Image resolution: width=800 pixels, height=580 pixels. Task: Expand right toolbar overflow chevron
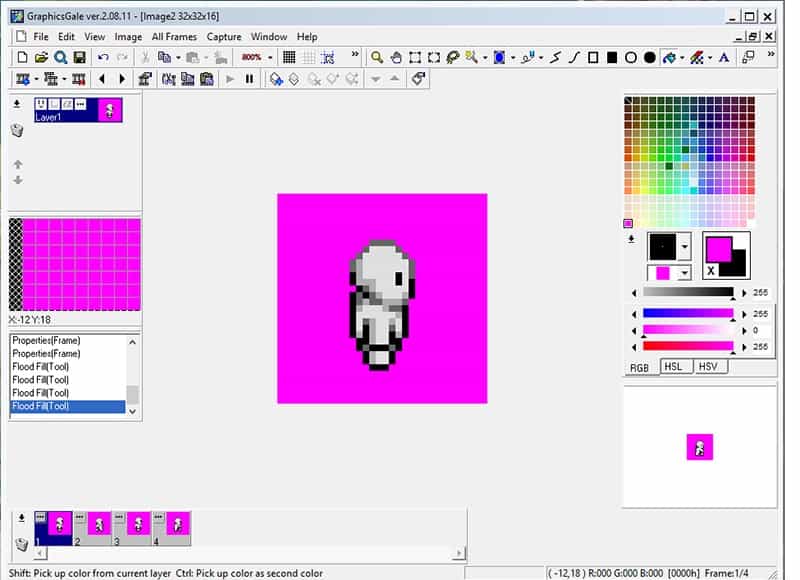click(x=771, y=54)
